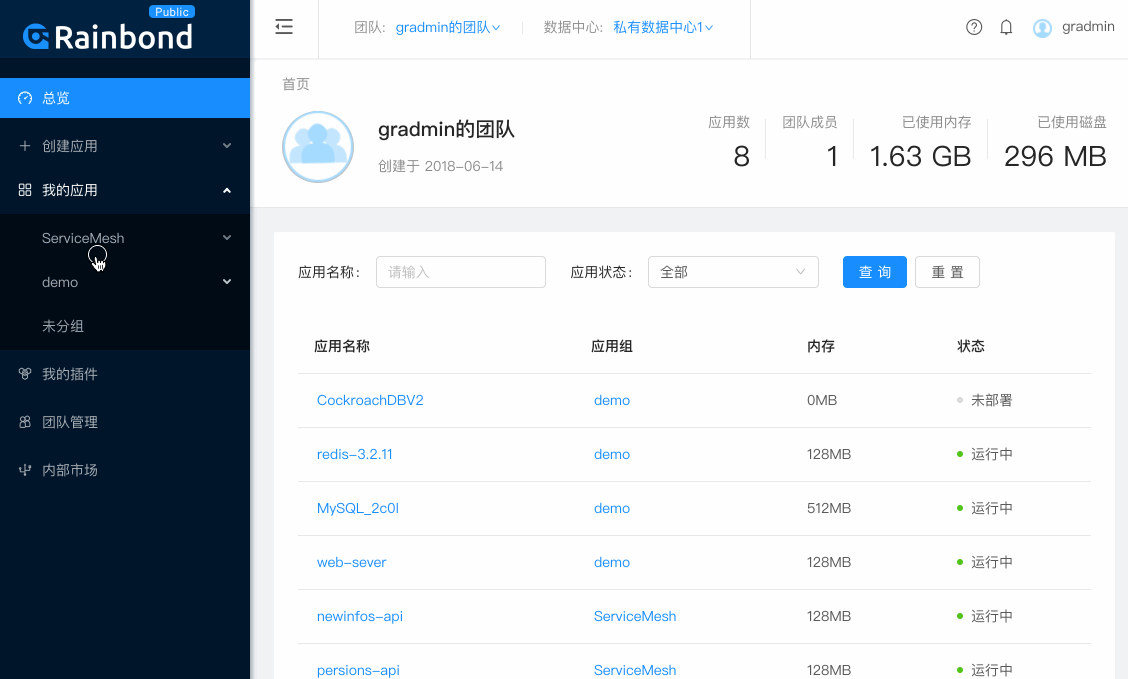Open the help question-mark icon

pos(974,27)
